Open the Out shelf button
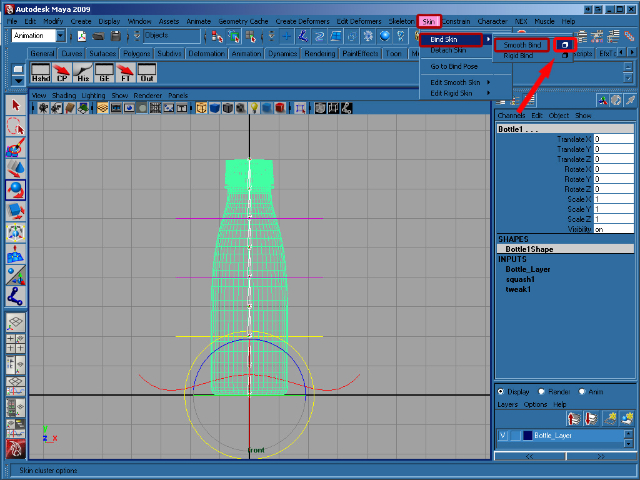The height and width of the screenshot is (480, 640). click(x=147, y=73)
